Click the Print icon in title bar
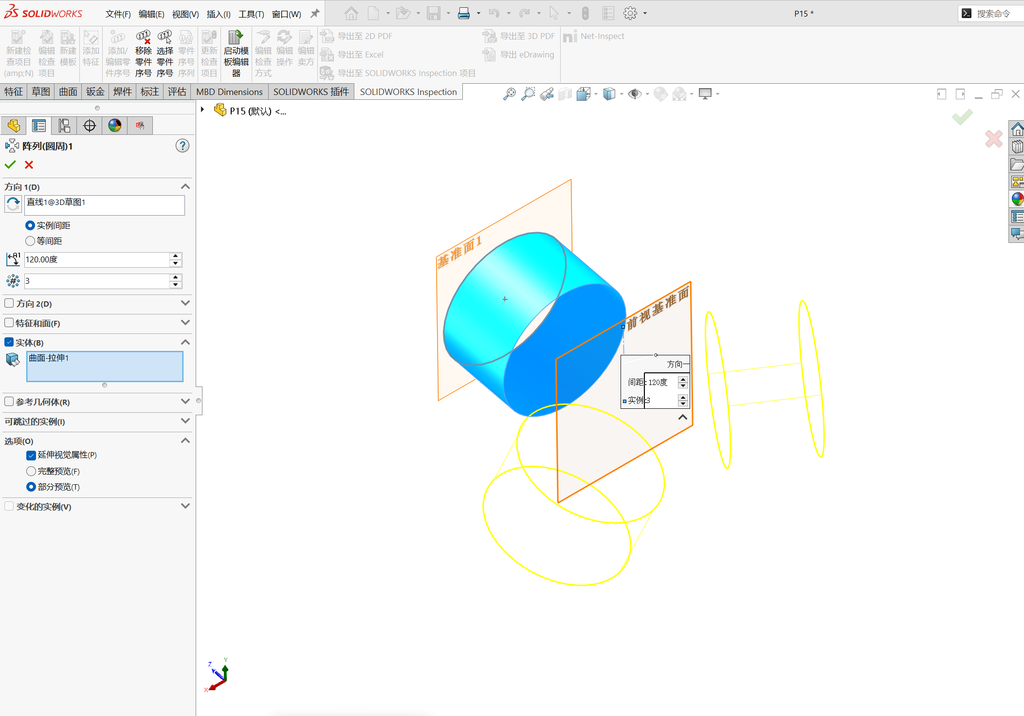Image resolution: width=1024 pixels, height=716 pixels. coord(464,13)
